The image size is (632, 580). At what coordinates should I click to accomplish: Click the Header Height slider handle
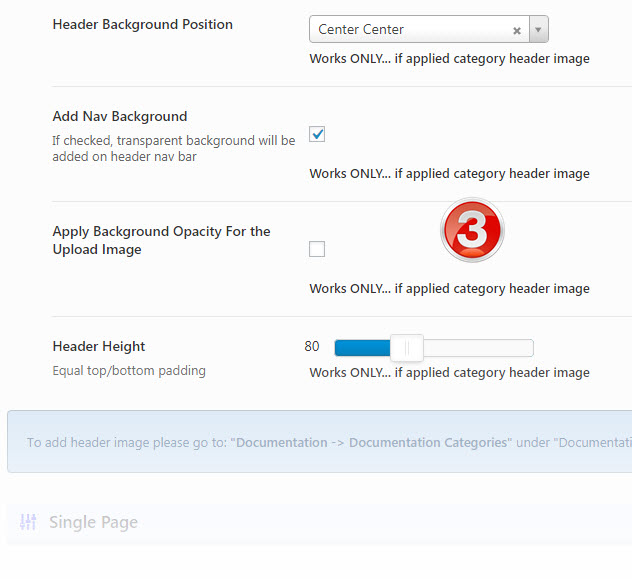click(407, 348)
